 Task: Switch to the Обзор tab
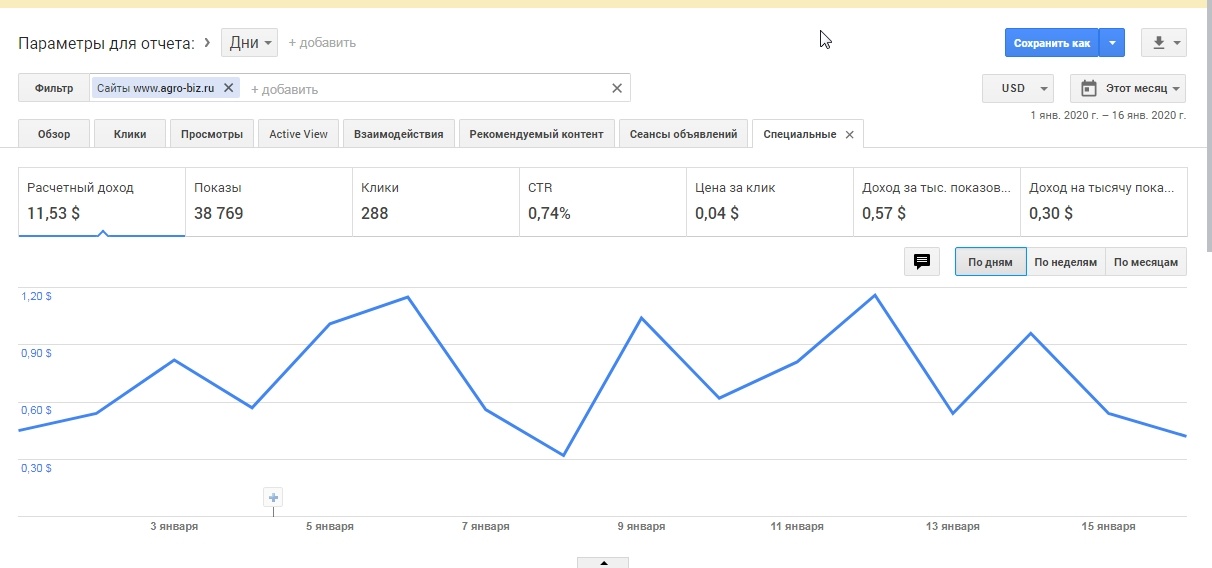click(x=54, y=134)
